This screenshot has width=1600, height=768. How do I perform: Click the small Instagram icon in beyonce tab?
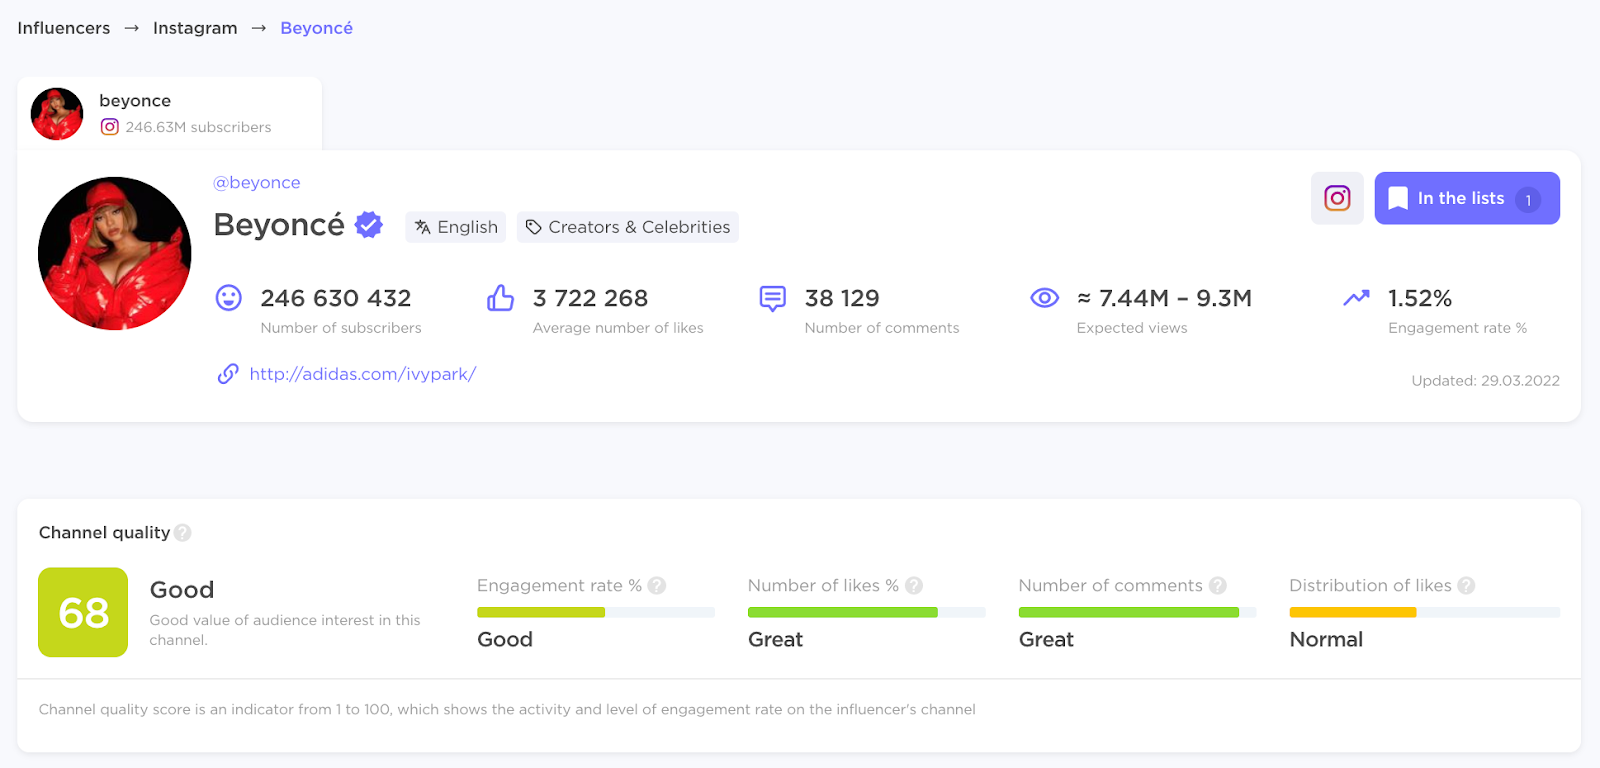(110, 127)
